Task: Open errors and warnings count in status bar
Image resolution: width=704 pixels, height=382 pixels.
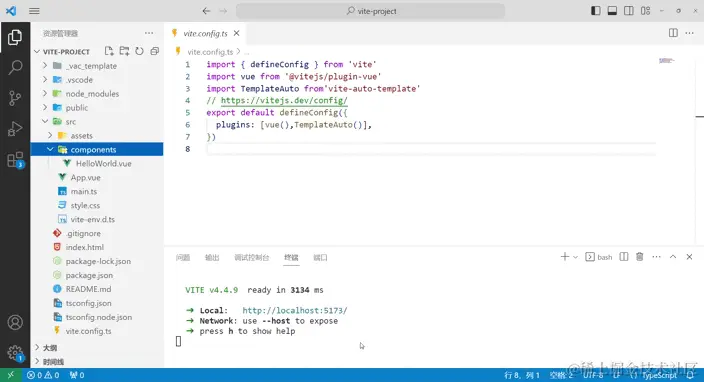Action: tap(43, 375)
